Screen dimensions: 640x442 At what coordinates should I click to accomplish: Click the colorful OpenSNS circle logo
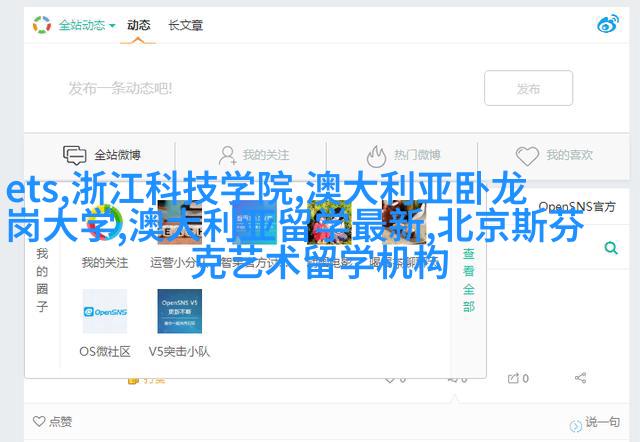tap(42, 25)
